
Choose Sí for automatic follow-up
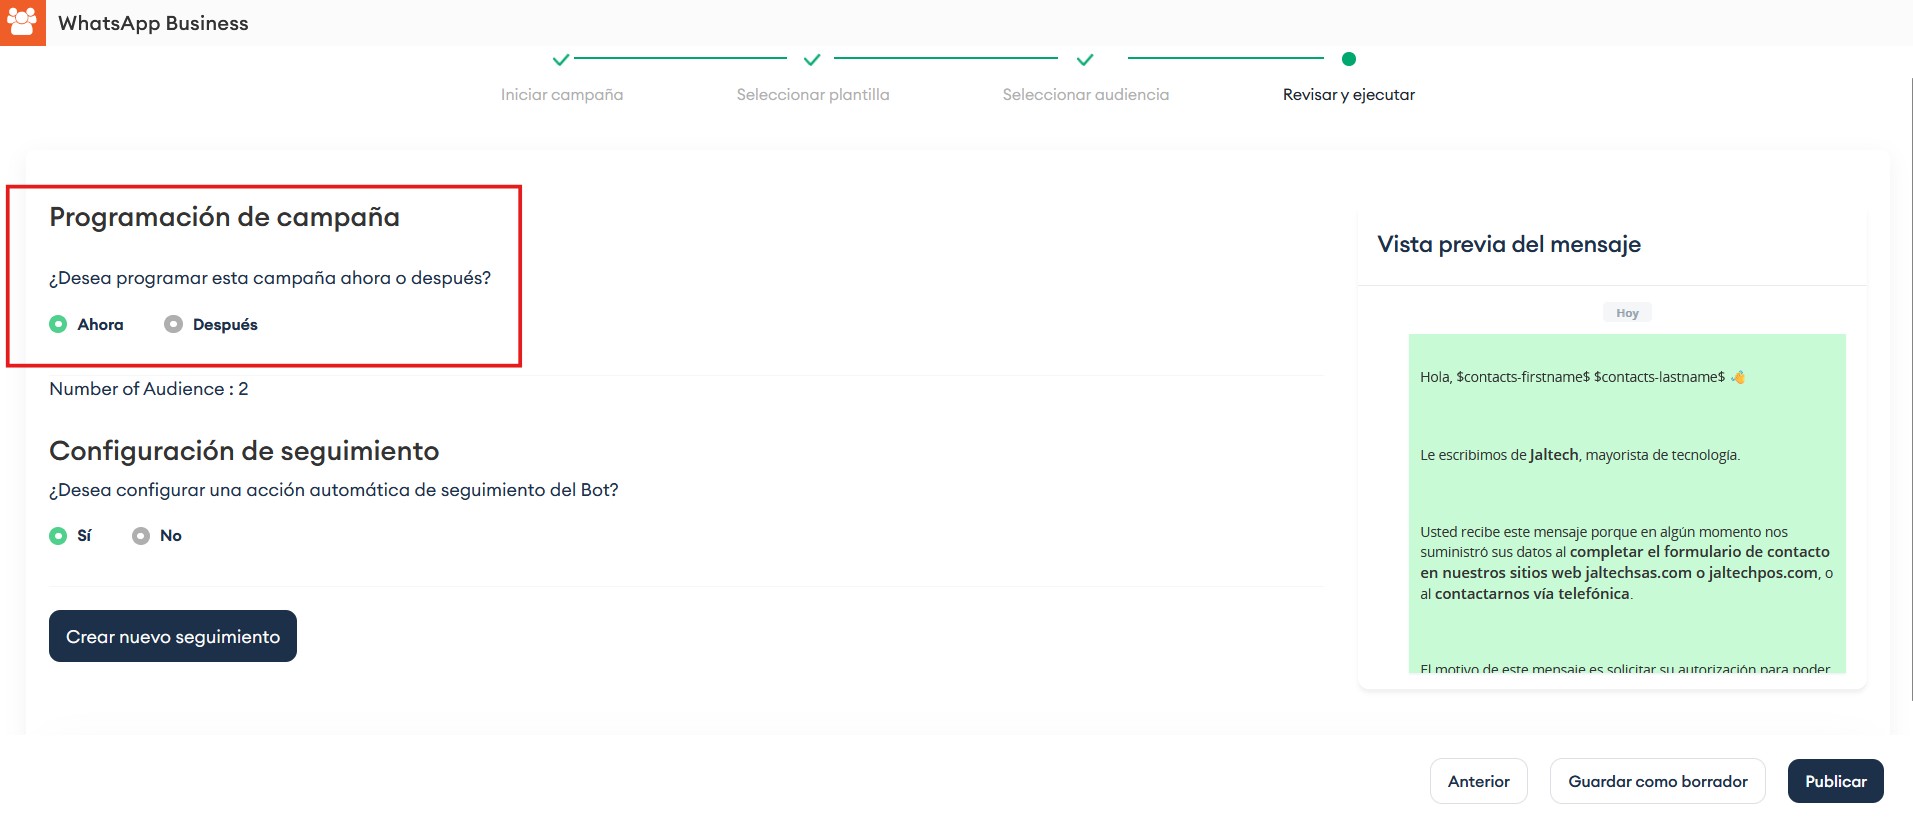tap(59, 536)
